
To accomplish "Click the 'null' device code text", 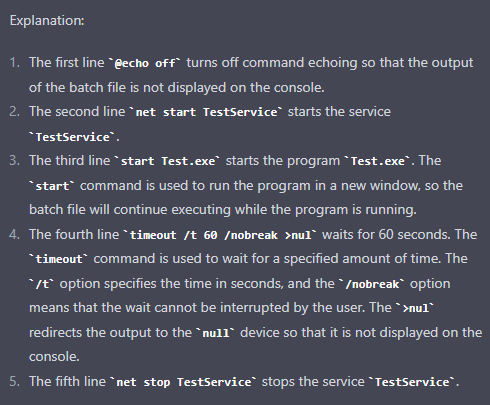I will click(216, 333).
